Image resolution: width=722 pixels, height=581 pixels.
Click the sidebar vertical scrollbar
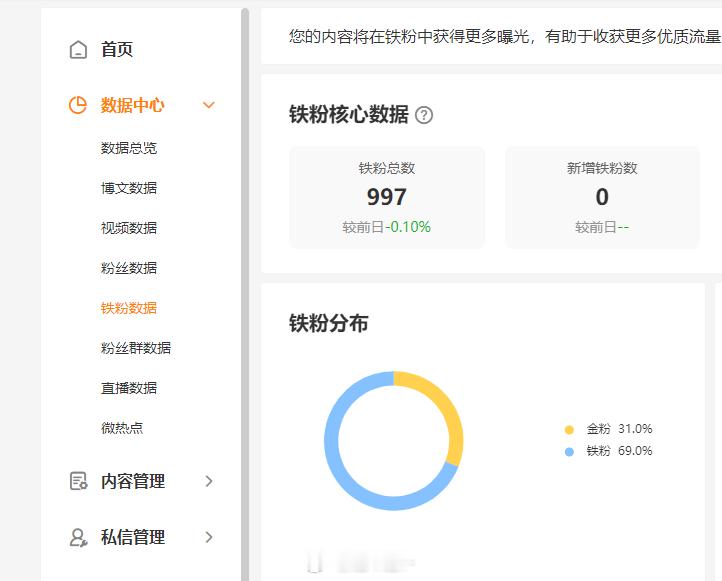pyautogui.click(x=245, y=295)
